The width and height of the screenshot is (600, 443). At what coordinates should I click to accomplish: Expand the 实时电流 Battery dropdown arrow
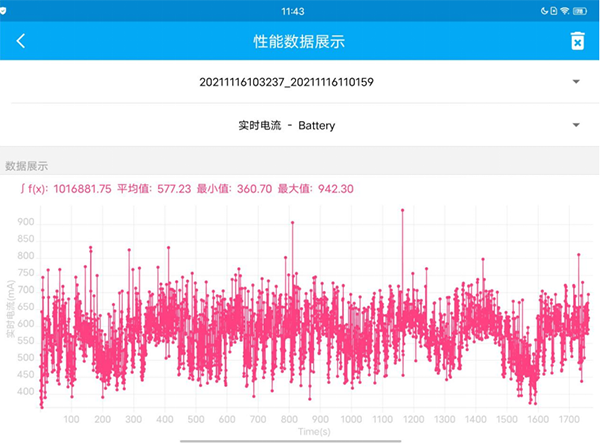click(576, 125)
